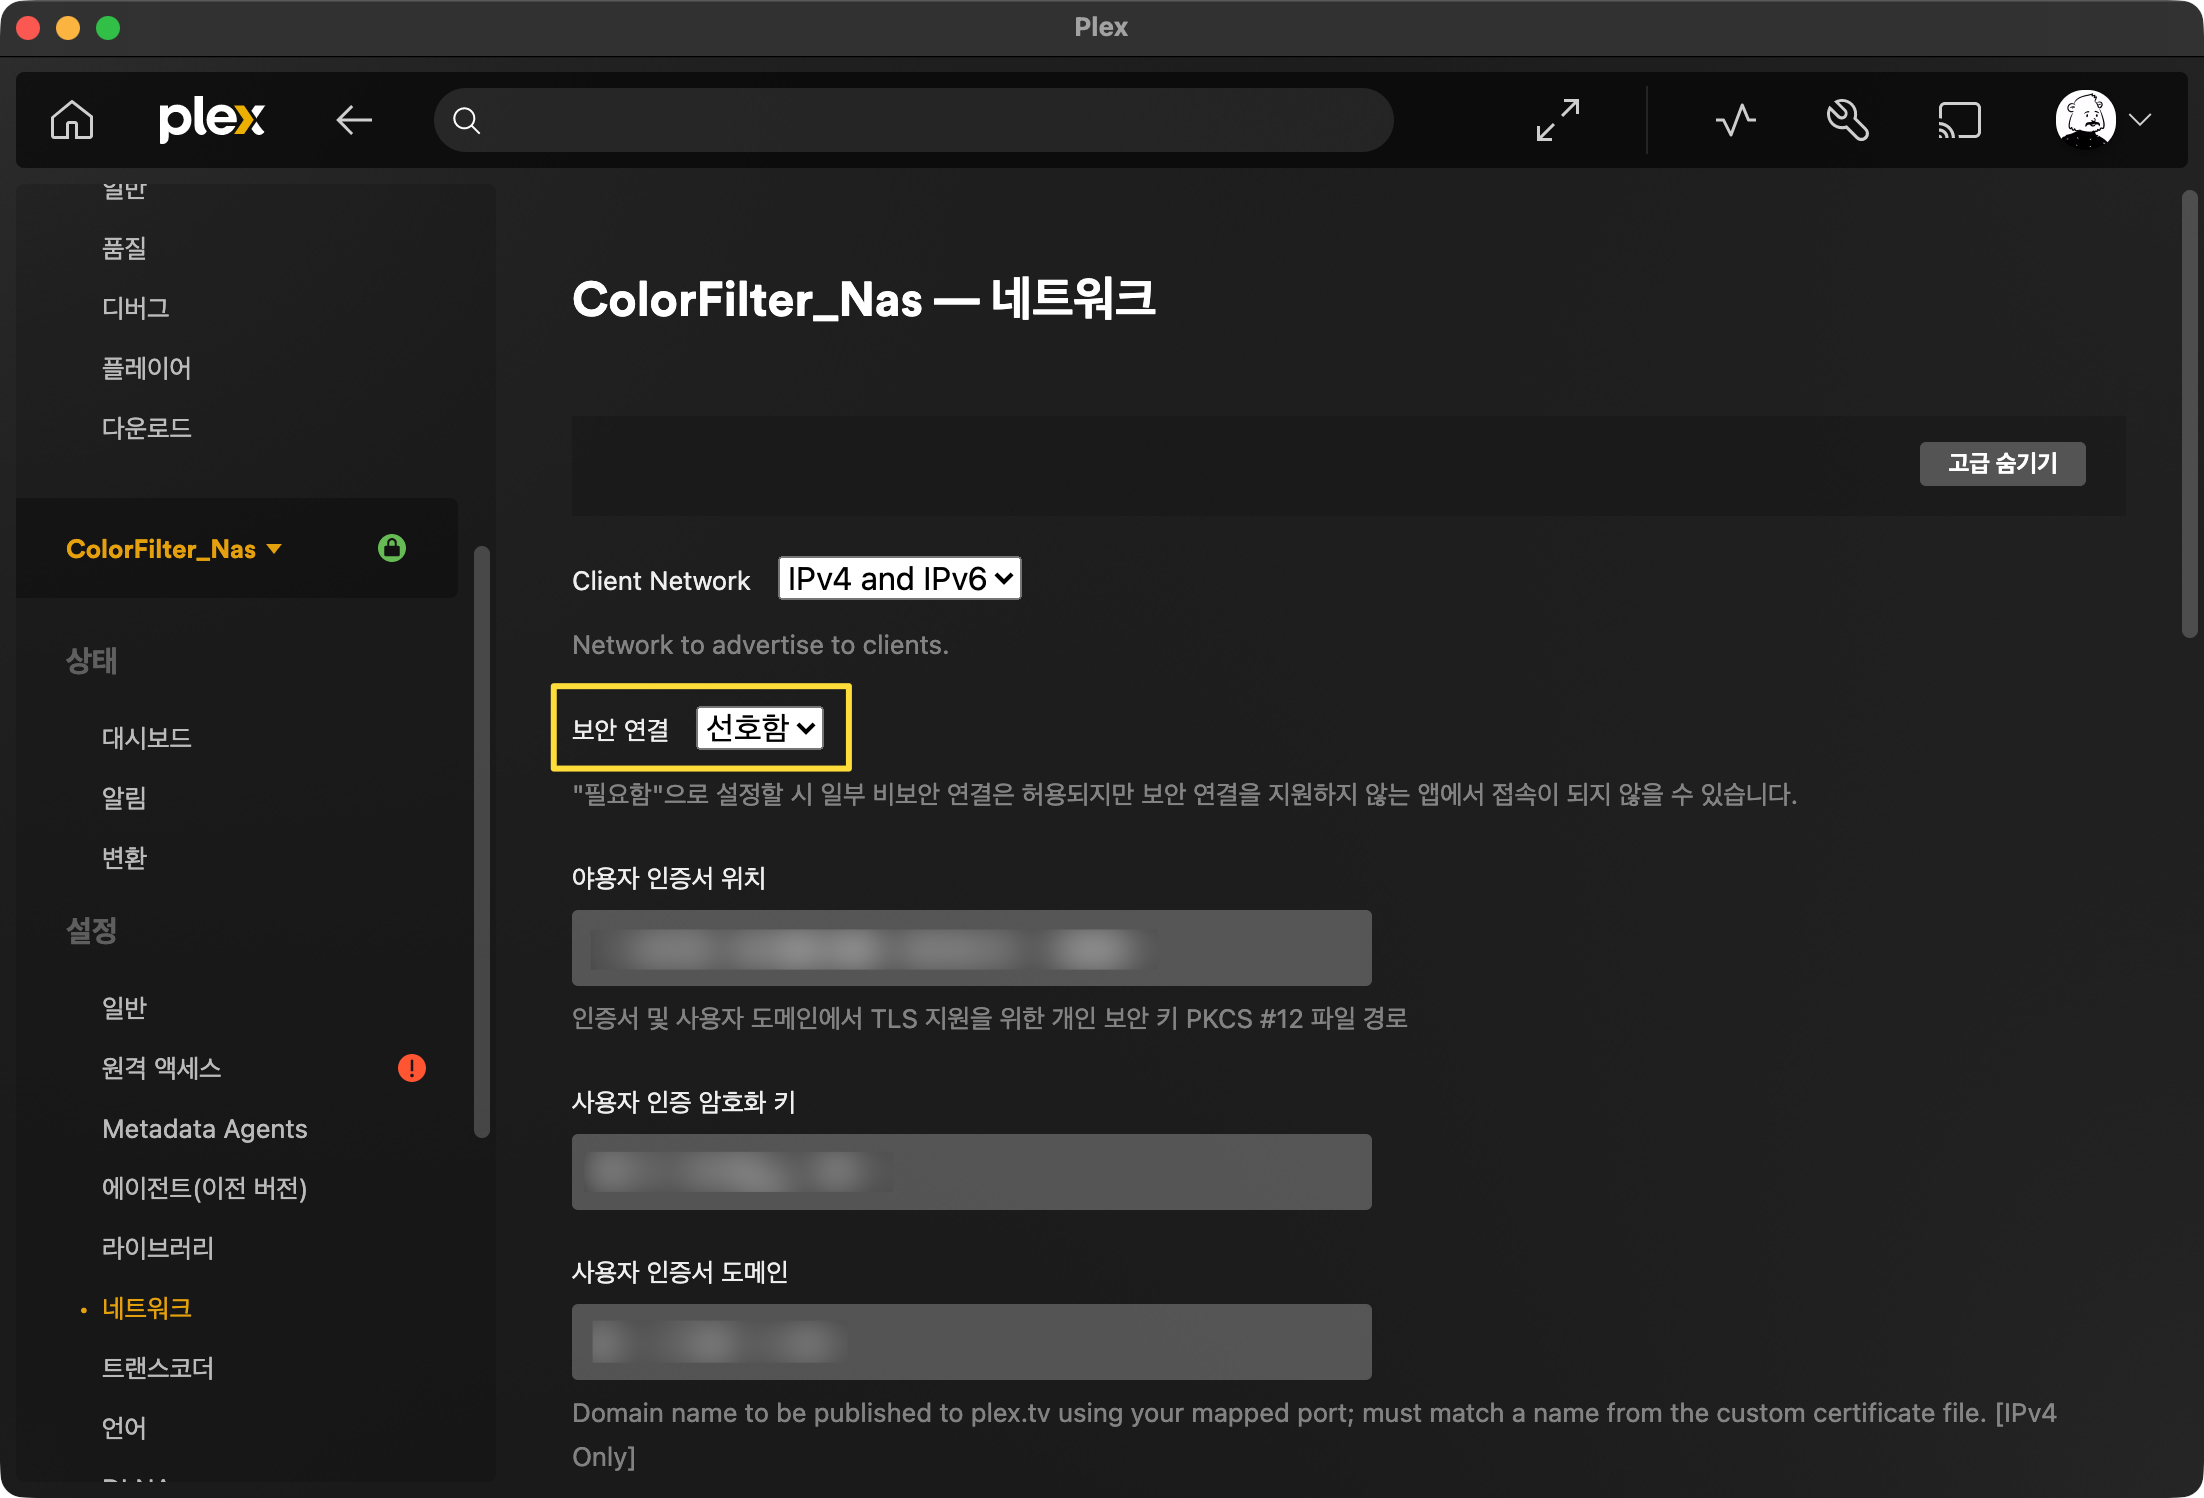Click the cast to device icon
Image resolution: width=2204 pixels, height=1498 pixels.
pos(1959,120)
